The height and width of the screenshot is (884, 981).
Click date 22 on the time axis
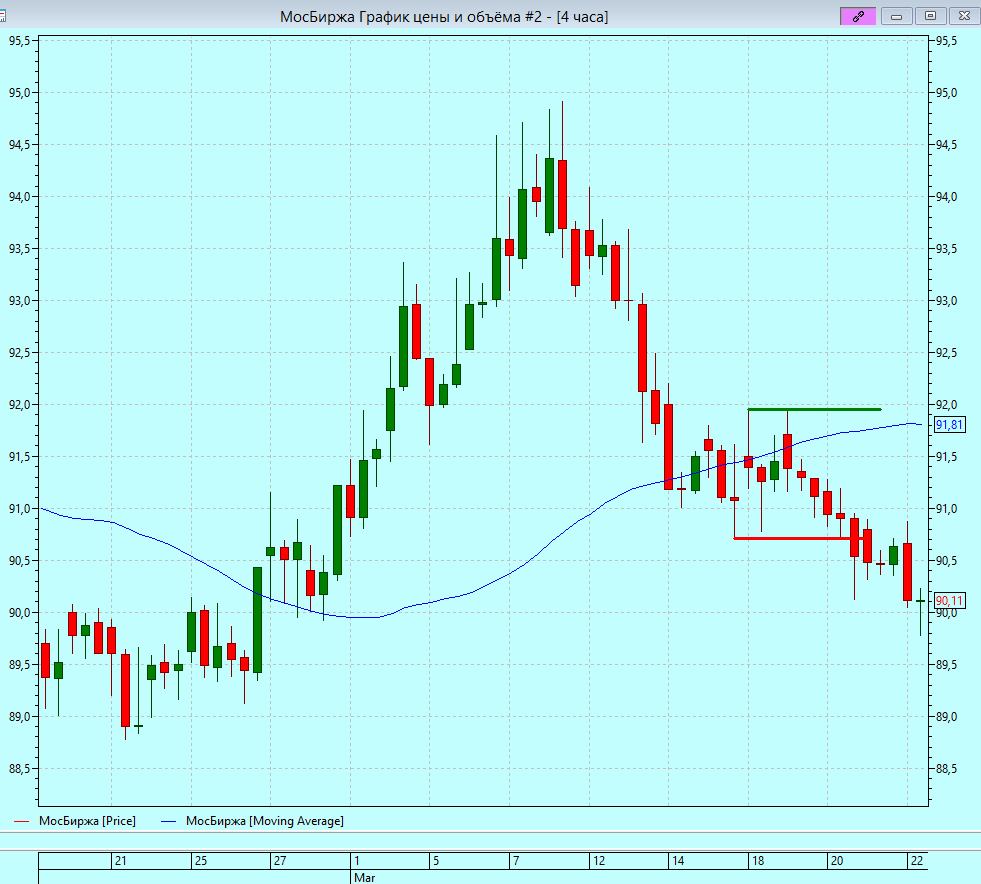point(917,861)
